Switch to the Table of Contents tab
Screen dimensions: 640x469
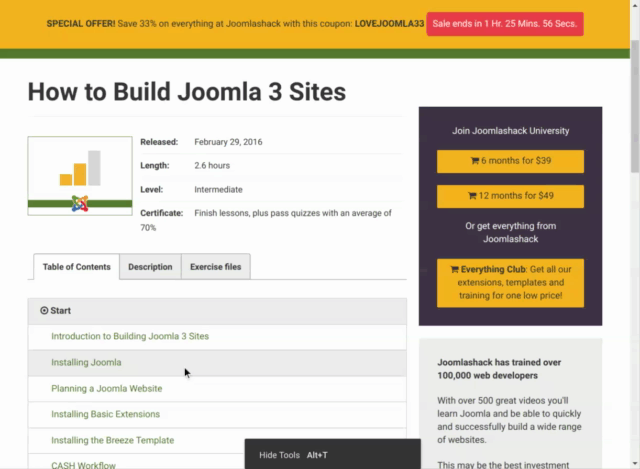[x=76, y=267]
